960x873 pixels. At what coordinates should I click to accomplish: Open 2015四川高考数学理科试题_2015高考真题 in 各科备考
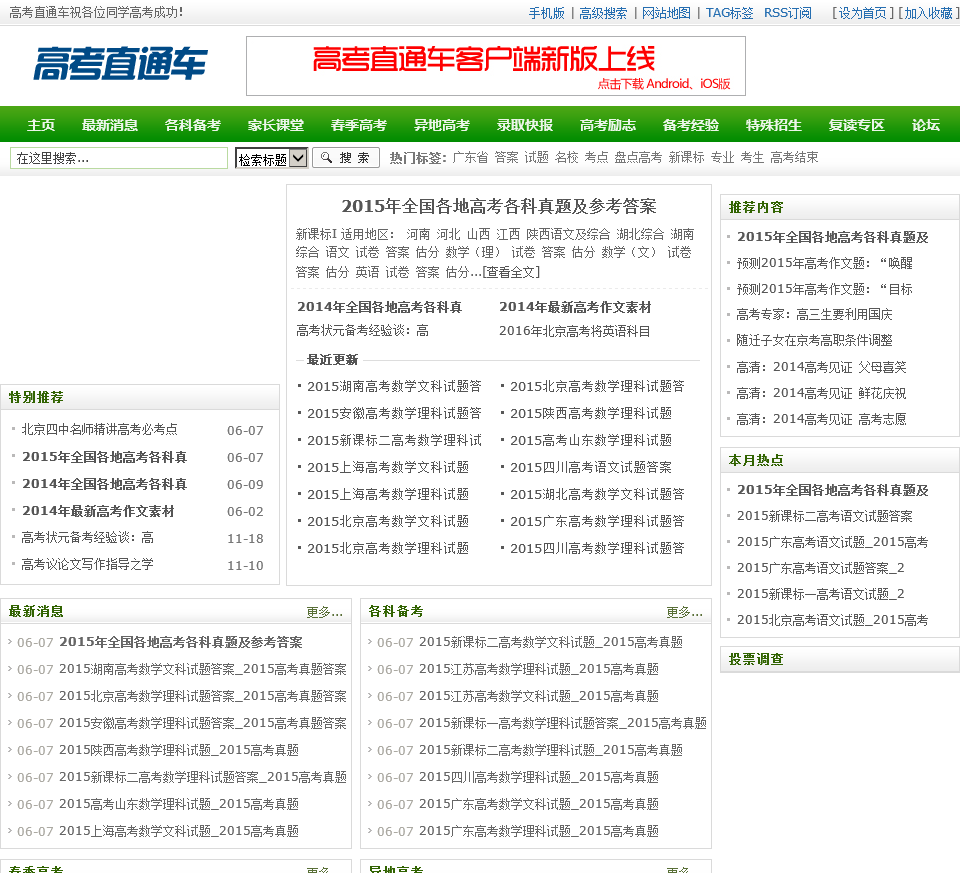point(539,777)
